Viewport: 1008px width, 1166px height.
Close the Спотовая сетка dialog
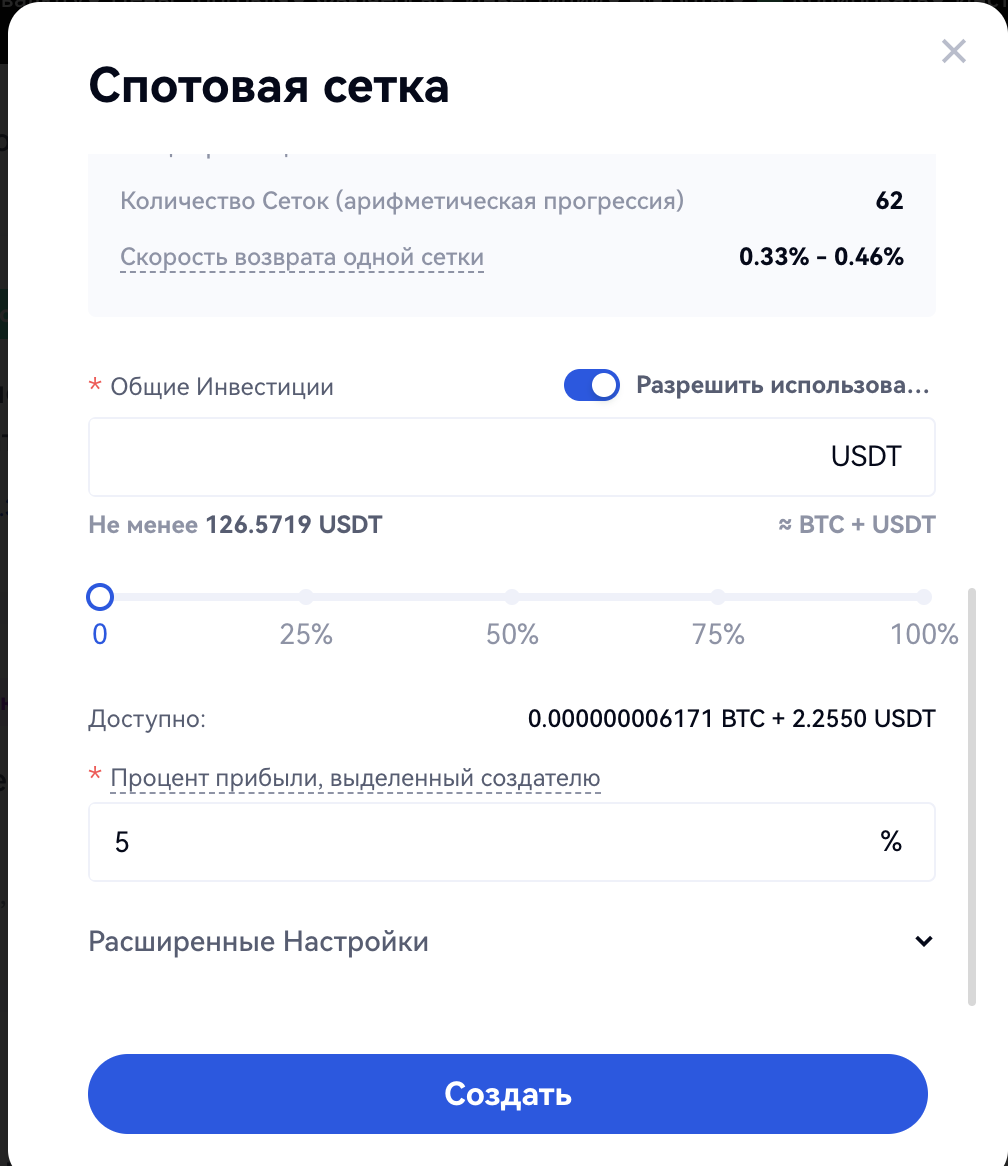pos(954,51)
